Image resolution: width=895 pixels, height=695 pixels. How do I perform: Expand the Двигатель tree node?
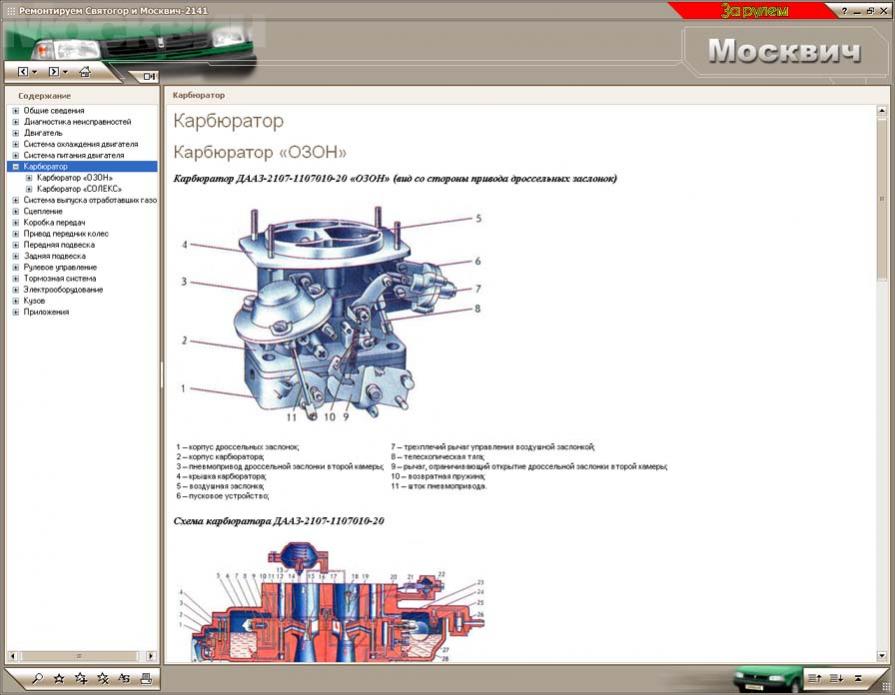(x=16, y=133)
